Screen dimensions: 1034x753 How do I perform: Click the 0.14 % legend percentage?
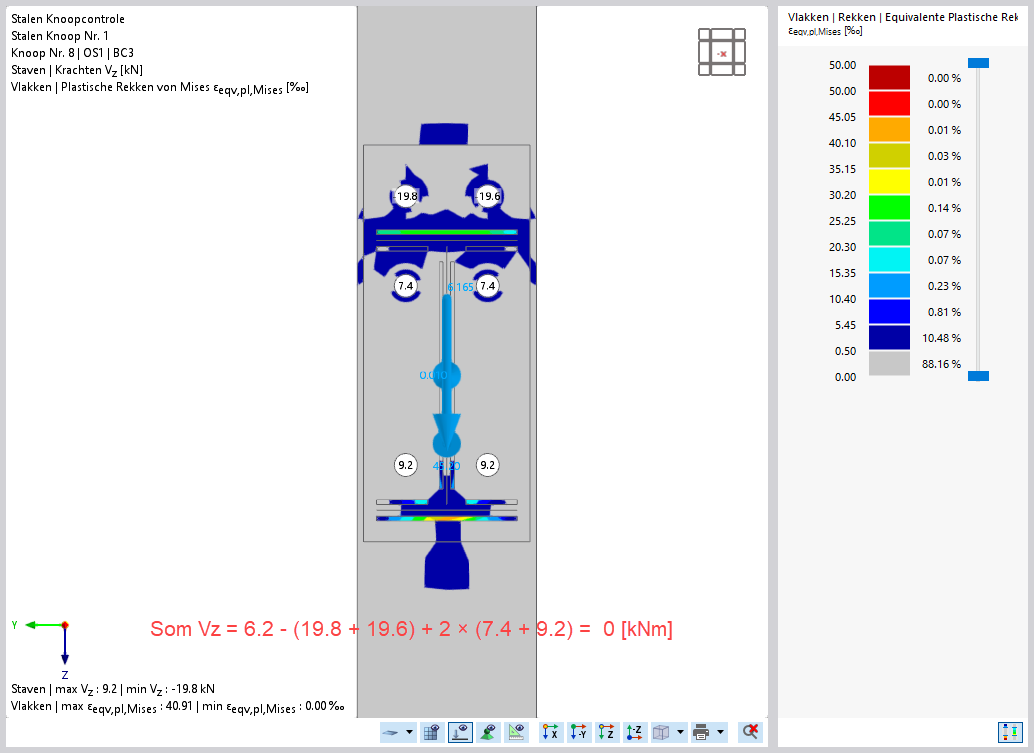click(x=944, y=208)
